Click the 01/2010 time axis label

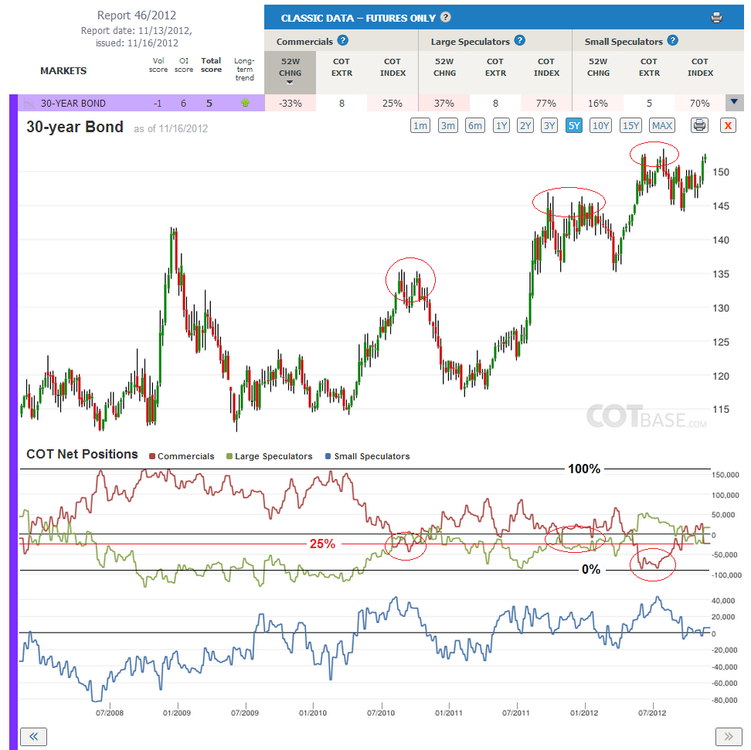coord(313,713)
